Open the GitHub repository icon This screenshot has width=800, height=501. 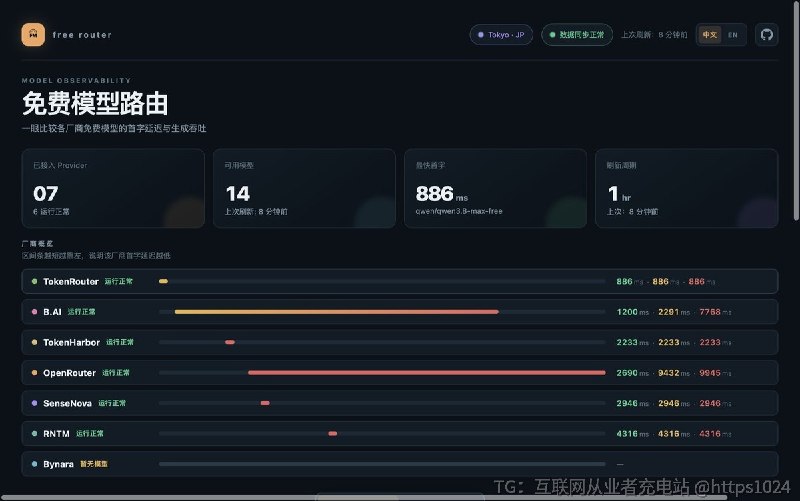click(766, 35)
